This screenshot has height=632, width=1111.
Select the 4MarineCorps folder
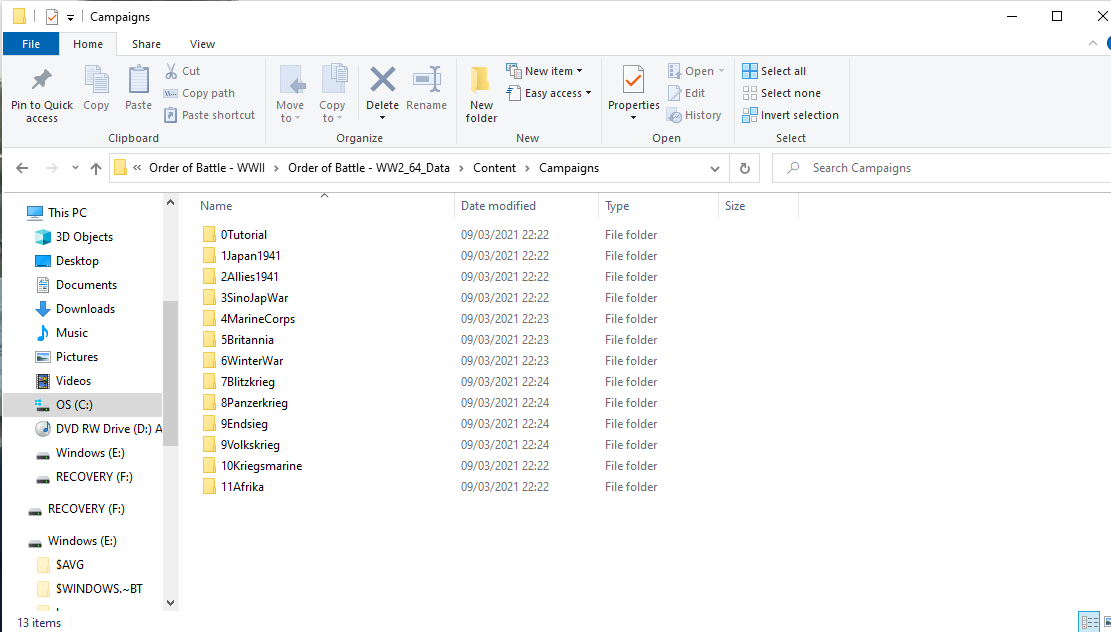point(249,319)
